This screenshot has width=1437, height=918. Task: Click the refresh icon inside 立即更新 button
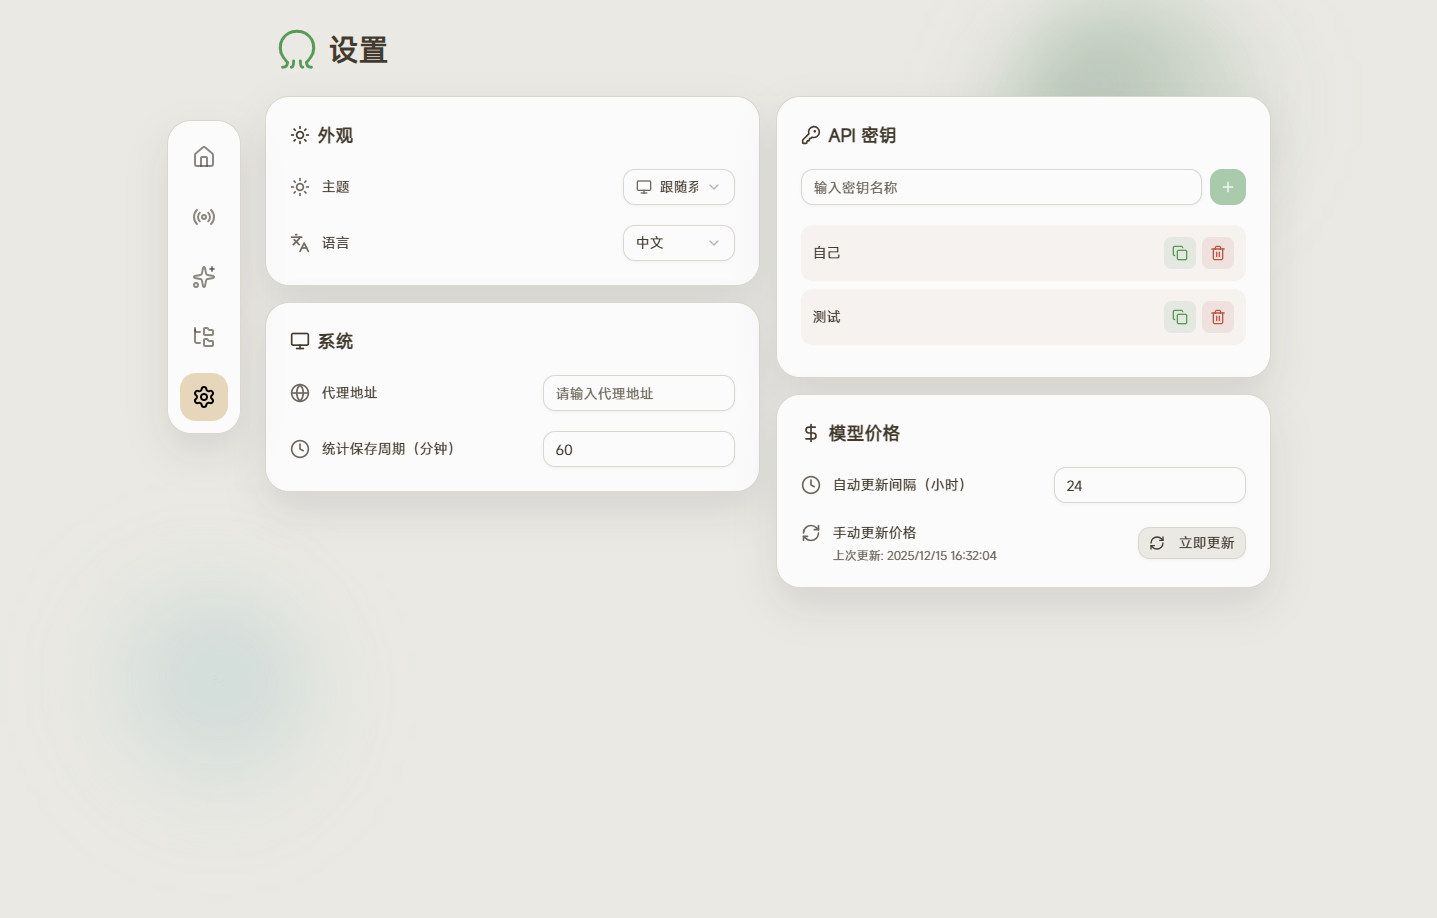click(1157, 543)
